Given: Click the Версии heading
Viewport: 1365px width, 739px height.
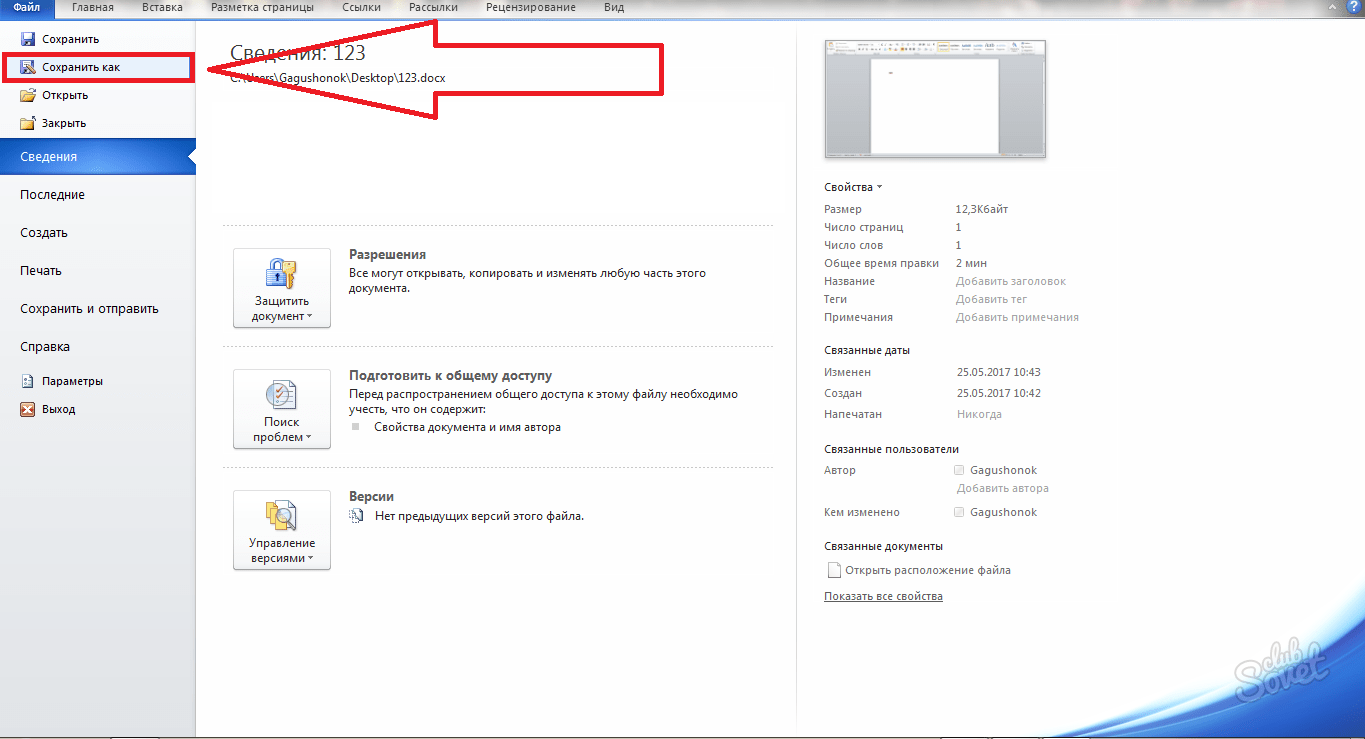Looking at the screenshot, I should (371, 496).
